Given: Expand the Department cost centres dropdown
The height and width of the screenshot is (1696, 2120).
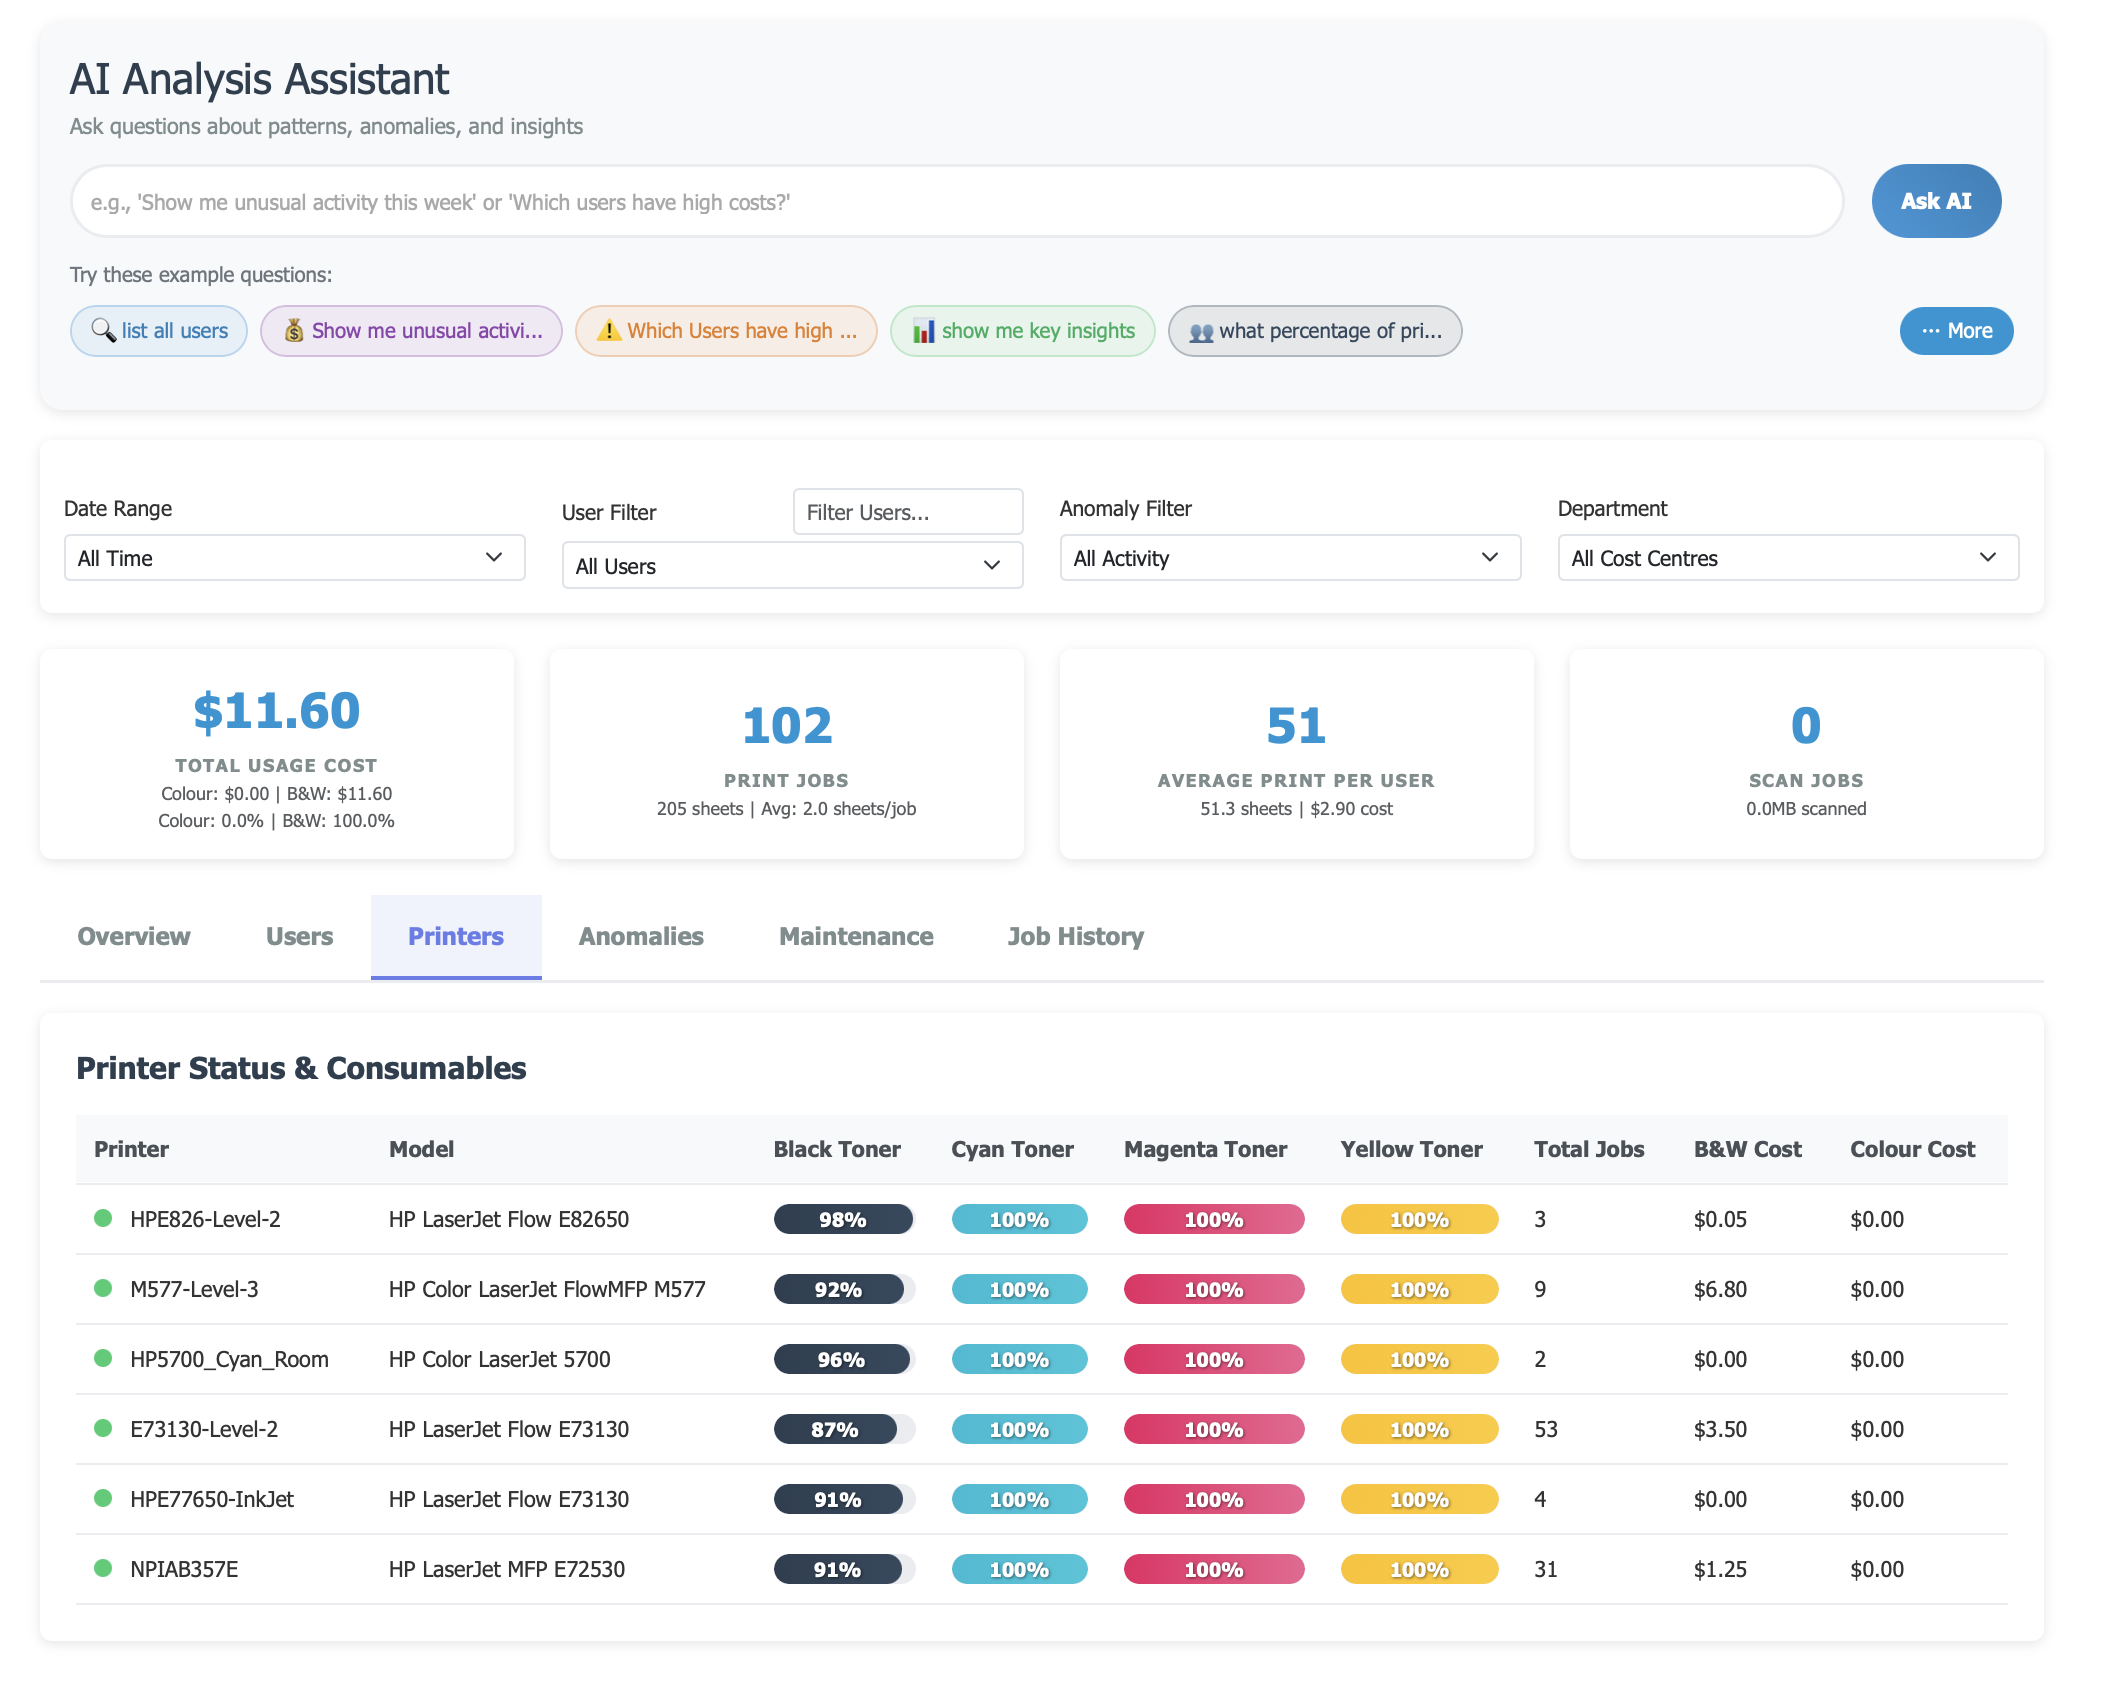Looking at the screenshot, I should point(1787,558).
